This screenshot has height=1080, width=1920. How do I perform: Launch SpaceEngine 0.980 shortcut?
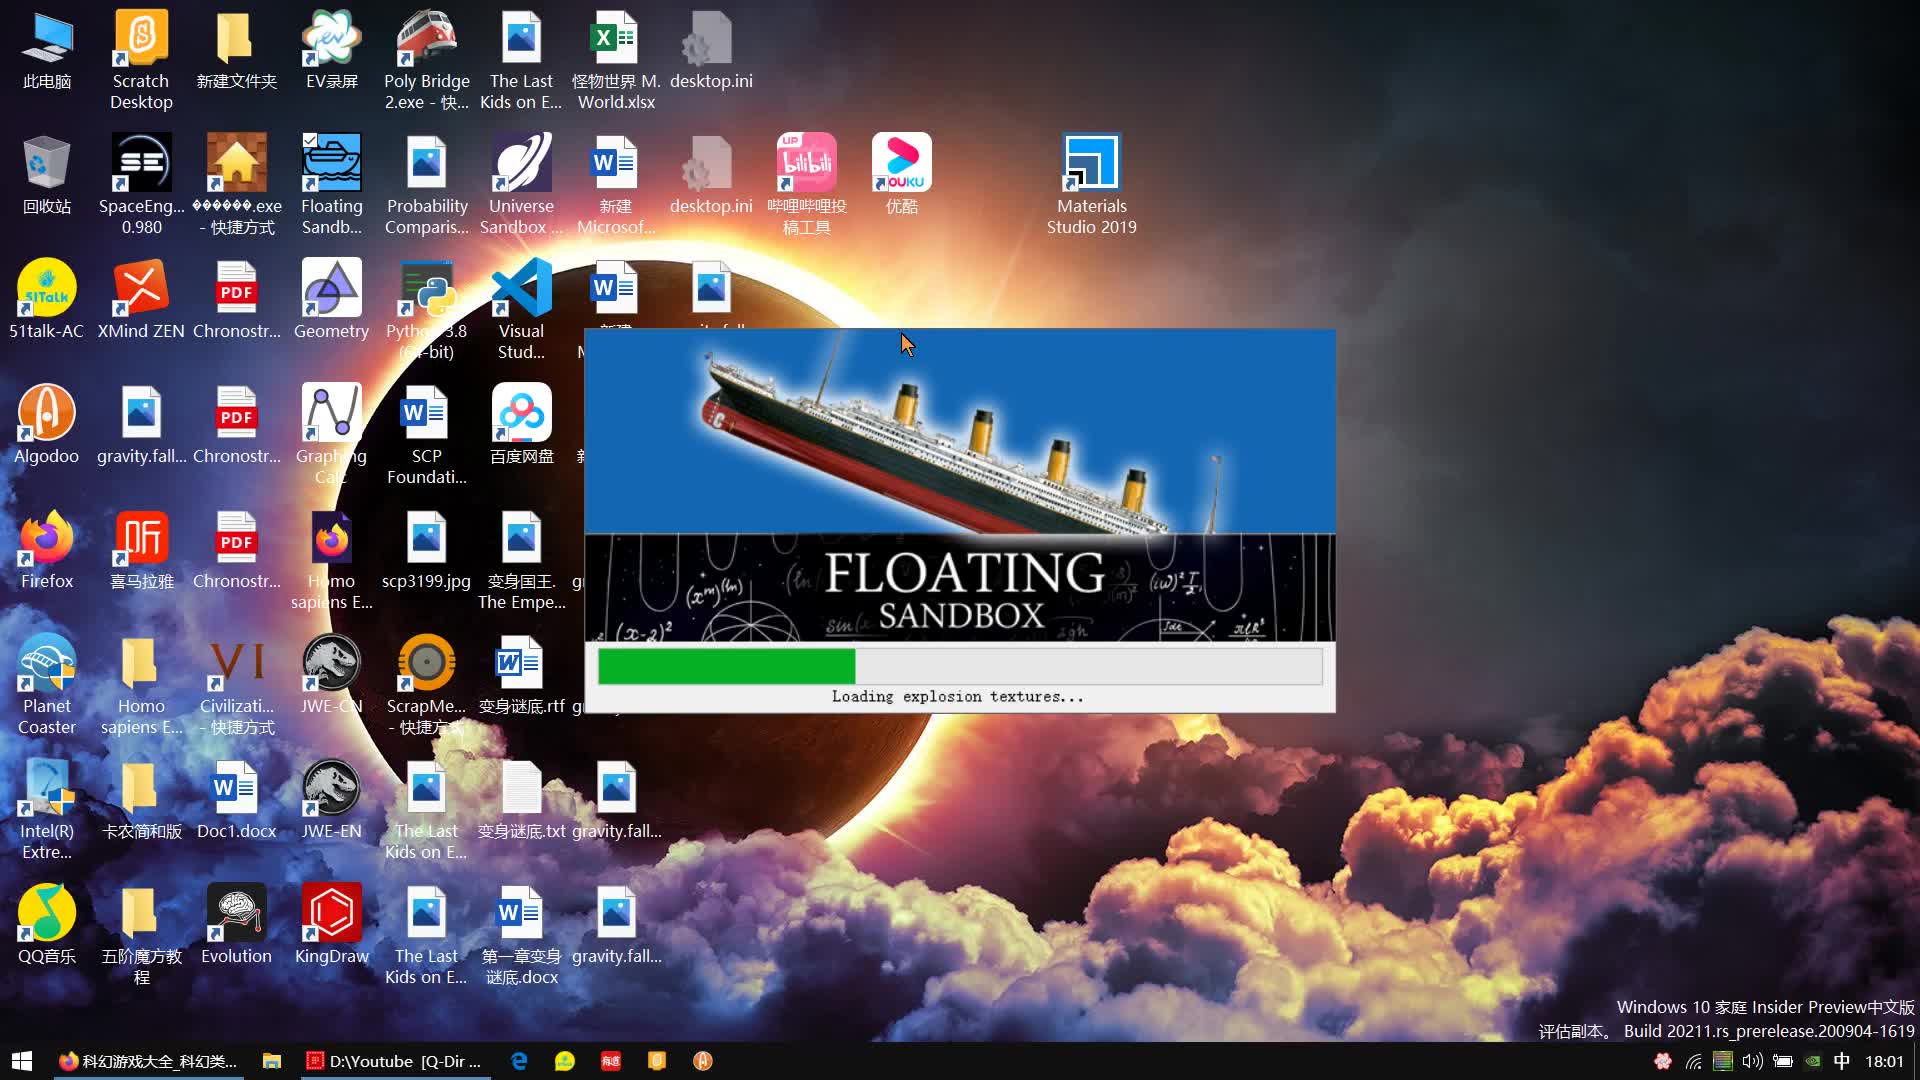tap(141, 185)
